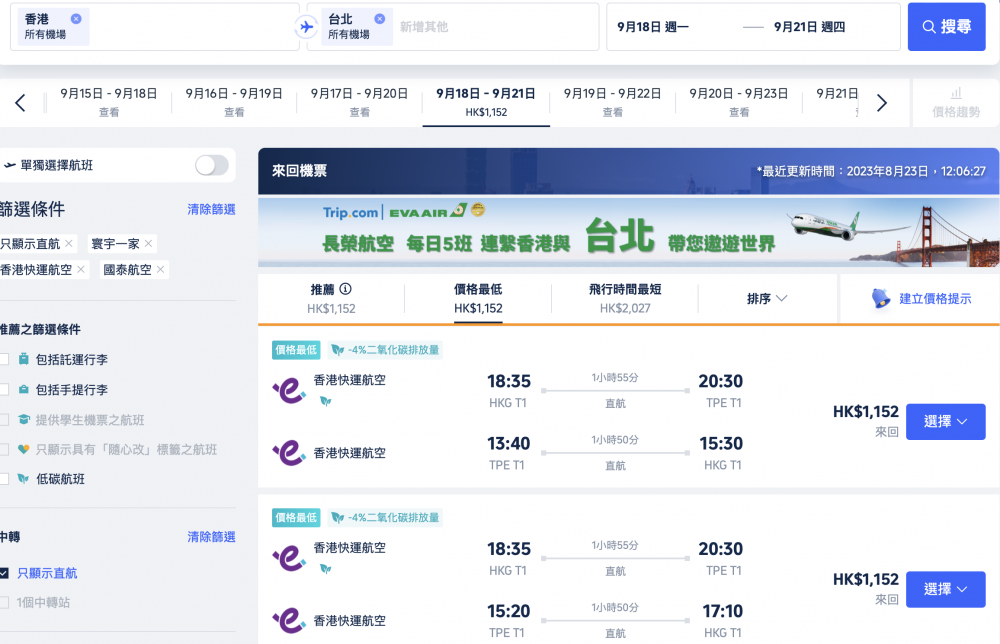Check 包括手提行李 checkbox

click(4, 390)
